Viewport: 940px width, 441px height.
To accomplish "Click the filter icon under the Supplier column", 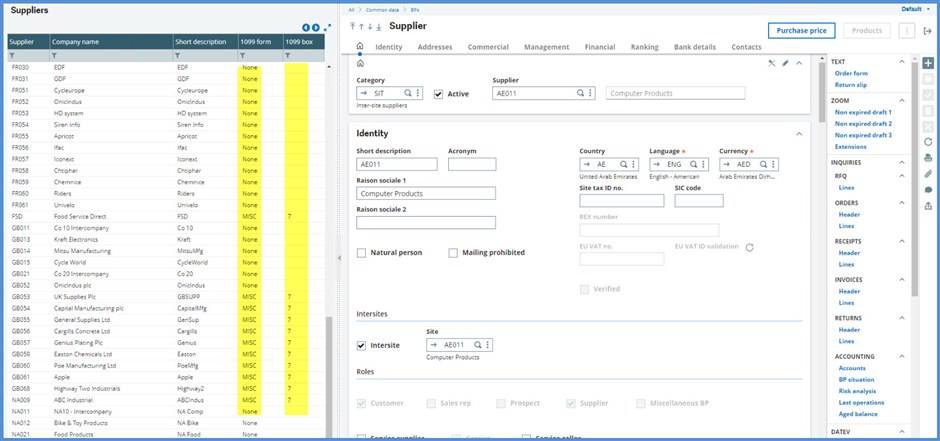I will tap(13, 56).
